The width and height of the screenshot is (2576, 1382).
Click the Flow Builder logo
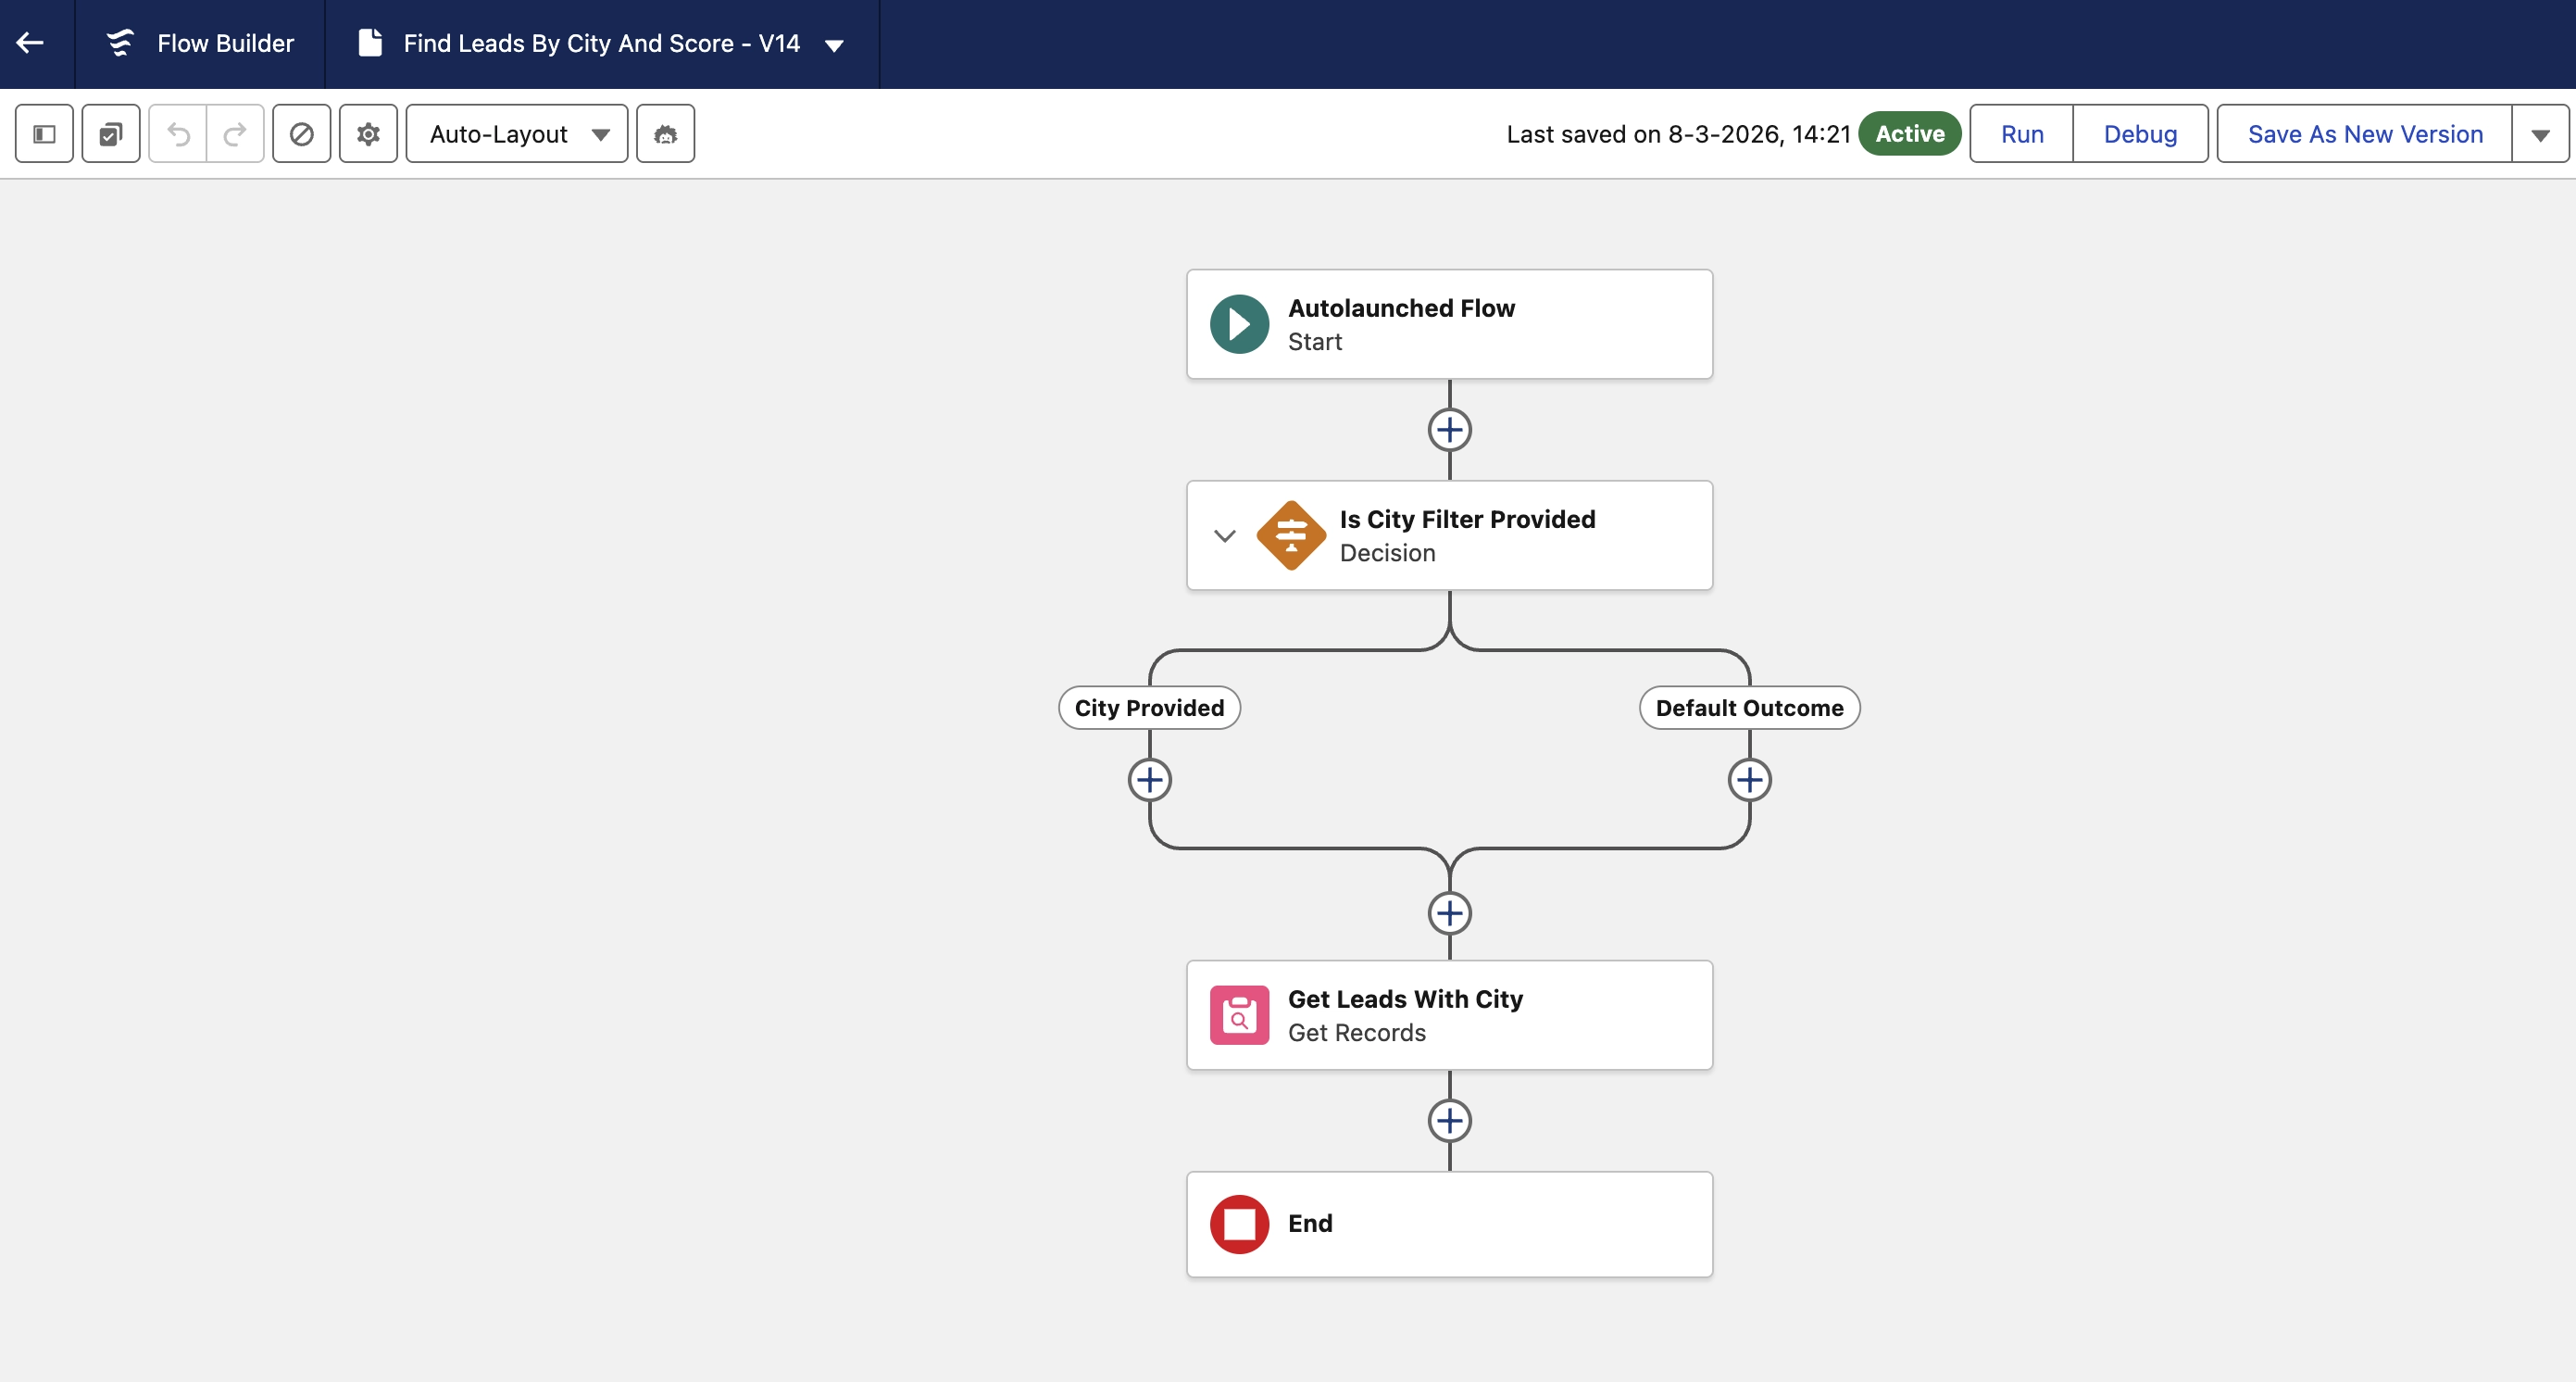point(120,43)
